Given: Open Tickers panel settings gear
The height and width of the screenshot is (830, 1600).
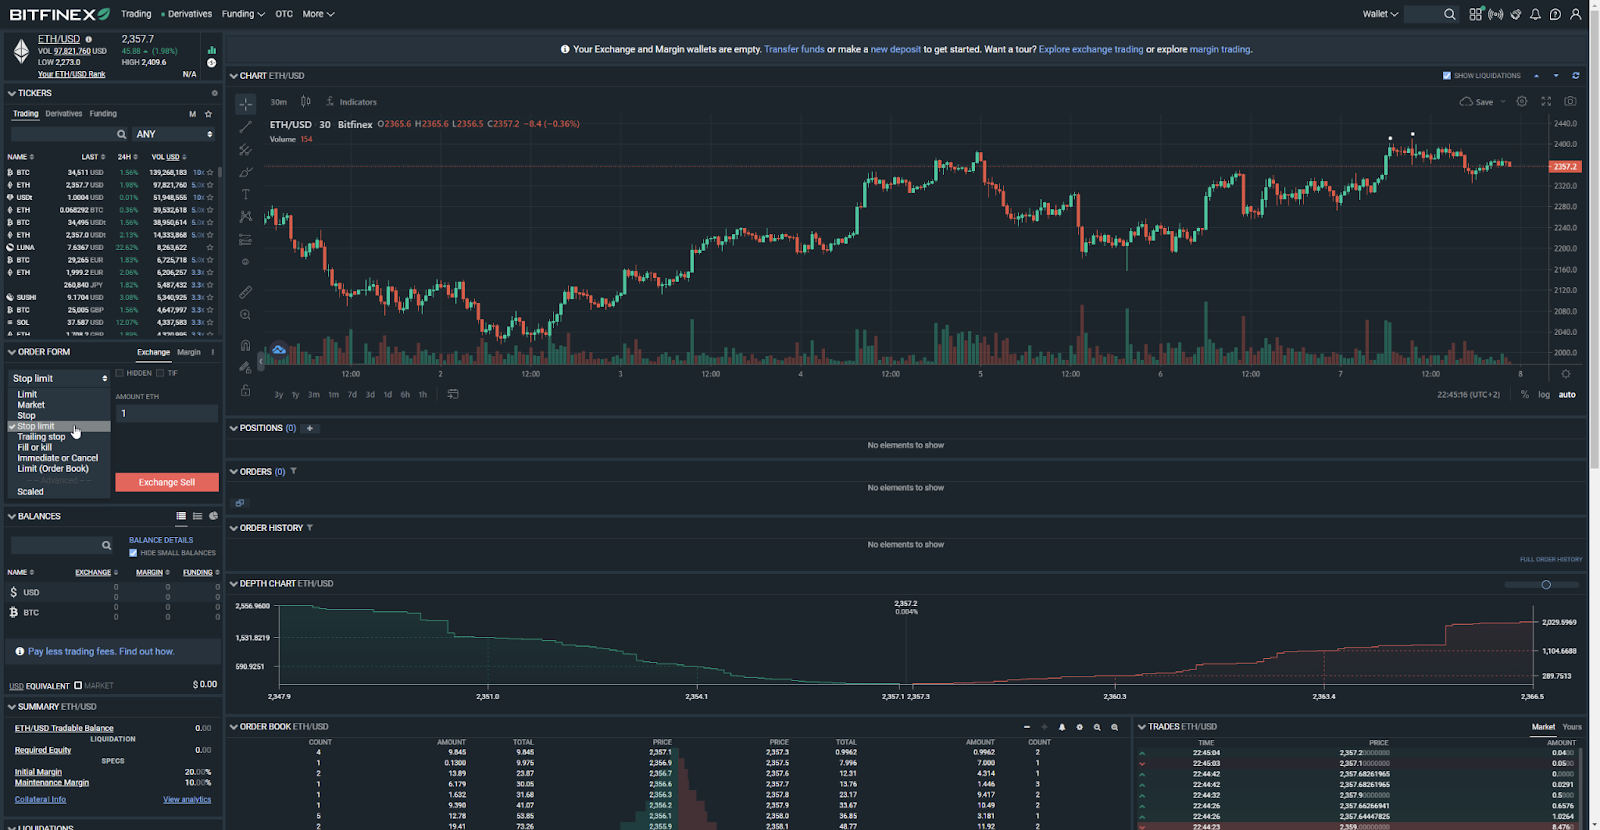Looking at the screenshot, I should pyautogui.click(x=214, y=93).
